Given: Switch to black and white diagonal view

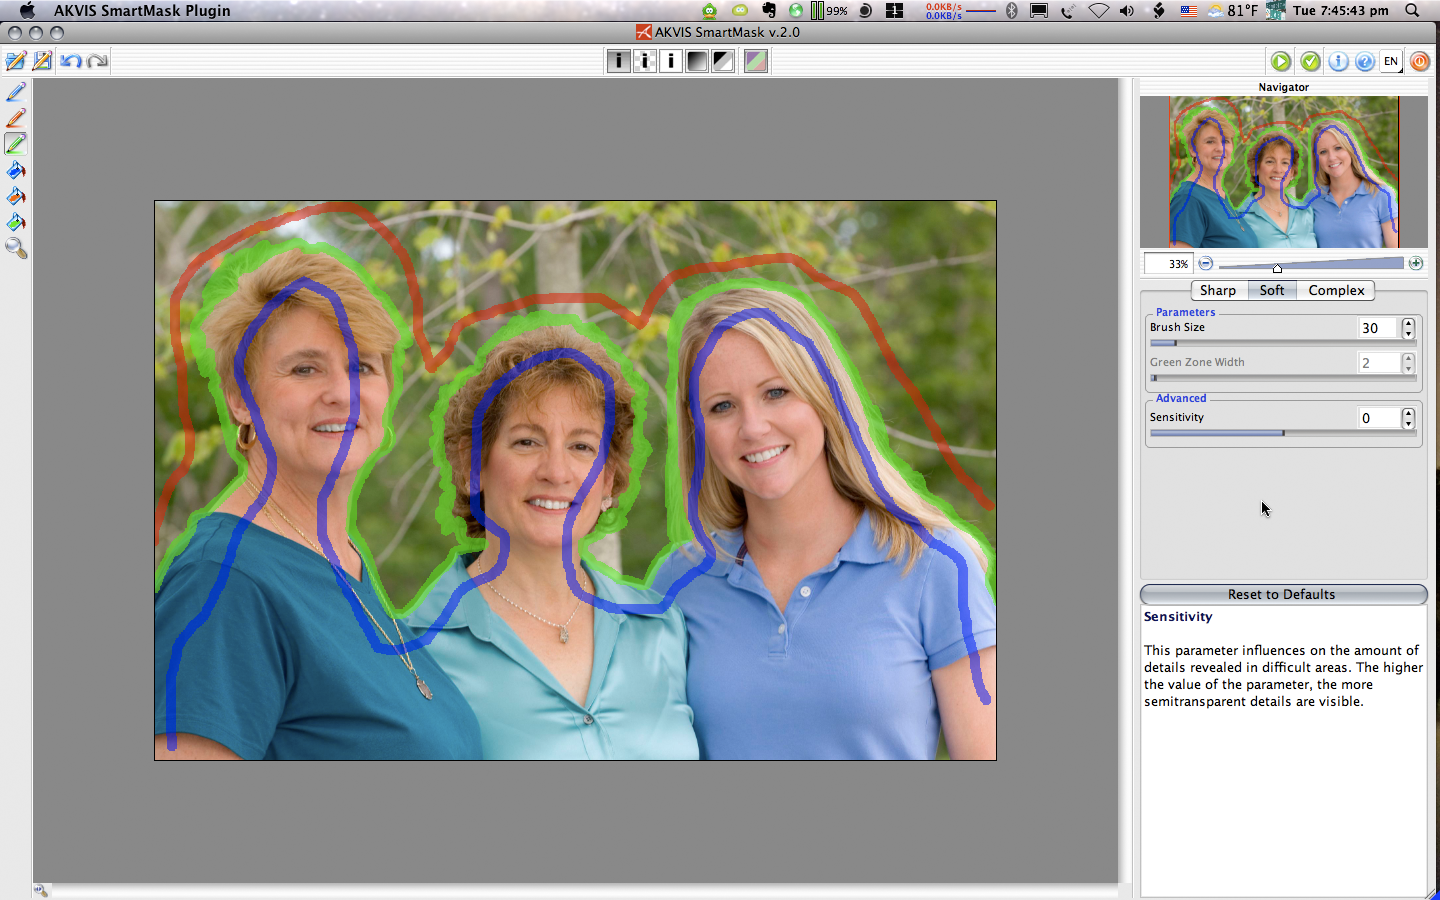Looking at the screenshot, I should point(723,61).
